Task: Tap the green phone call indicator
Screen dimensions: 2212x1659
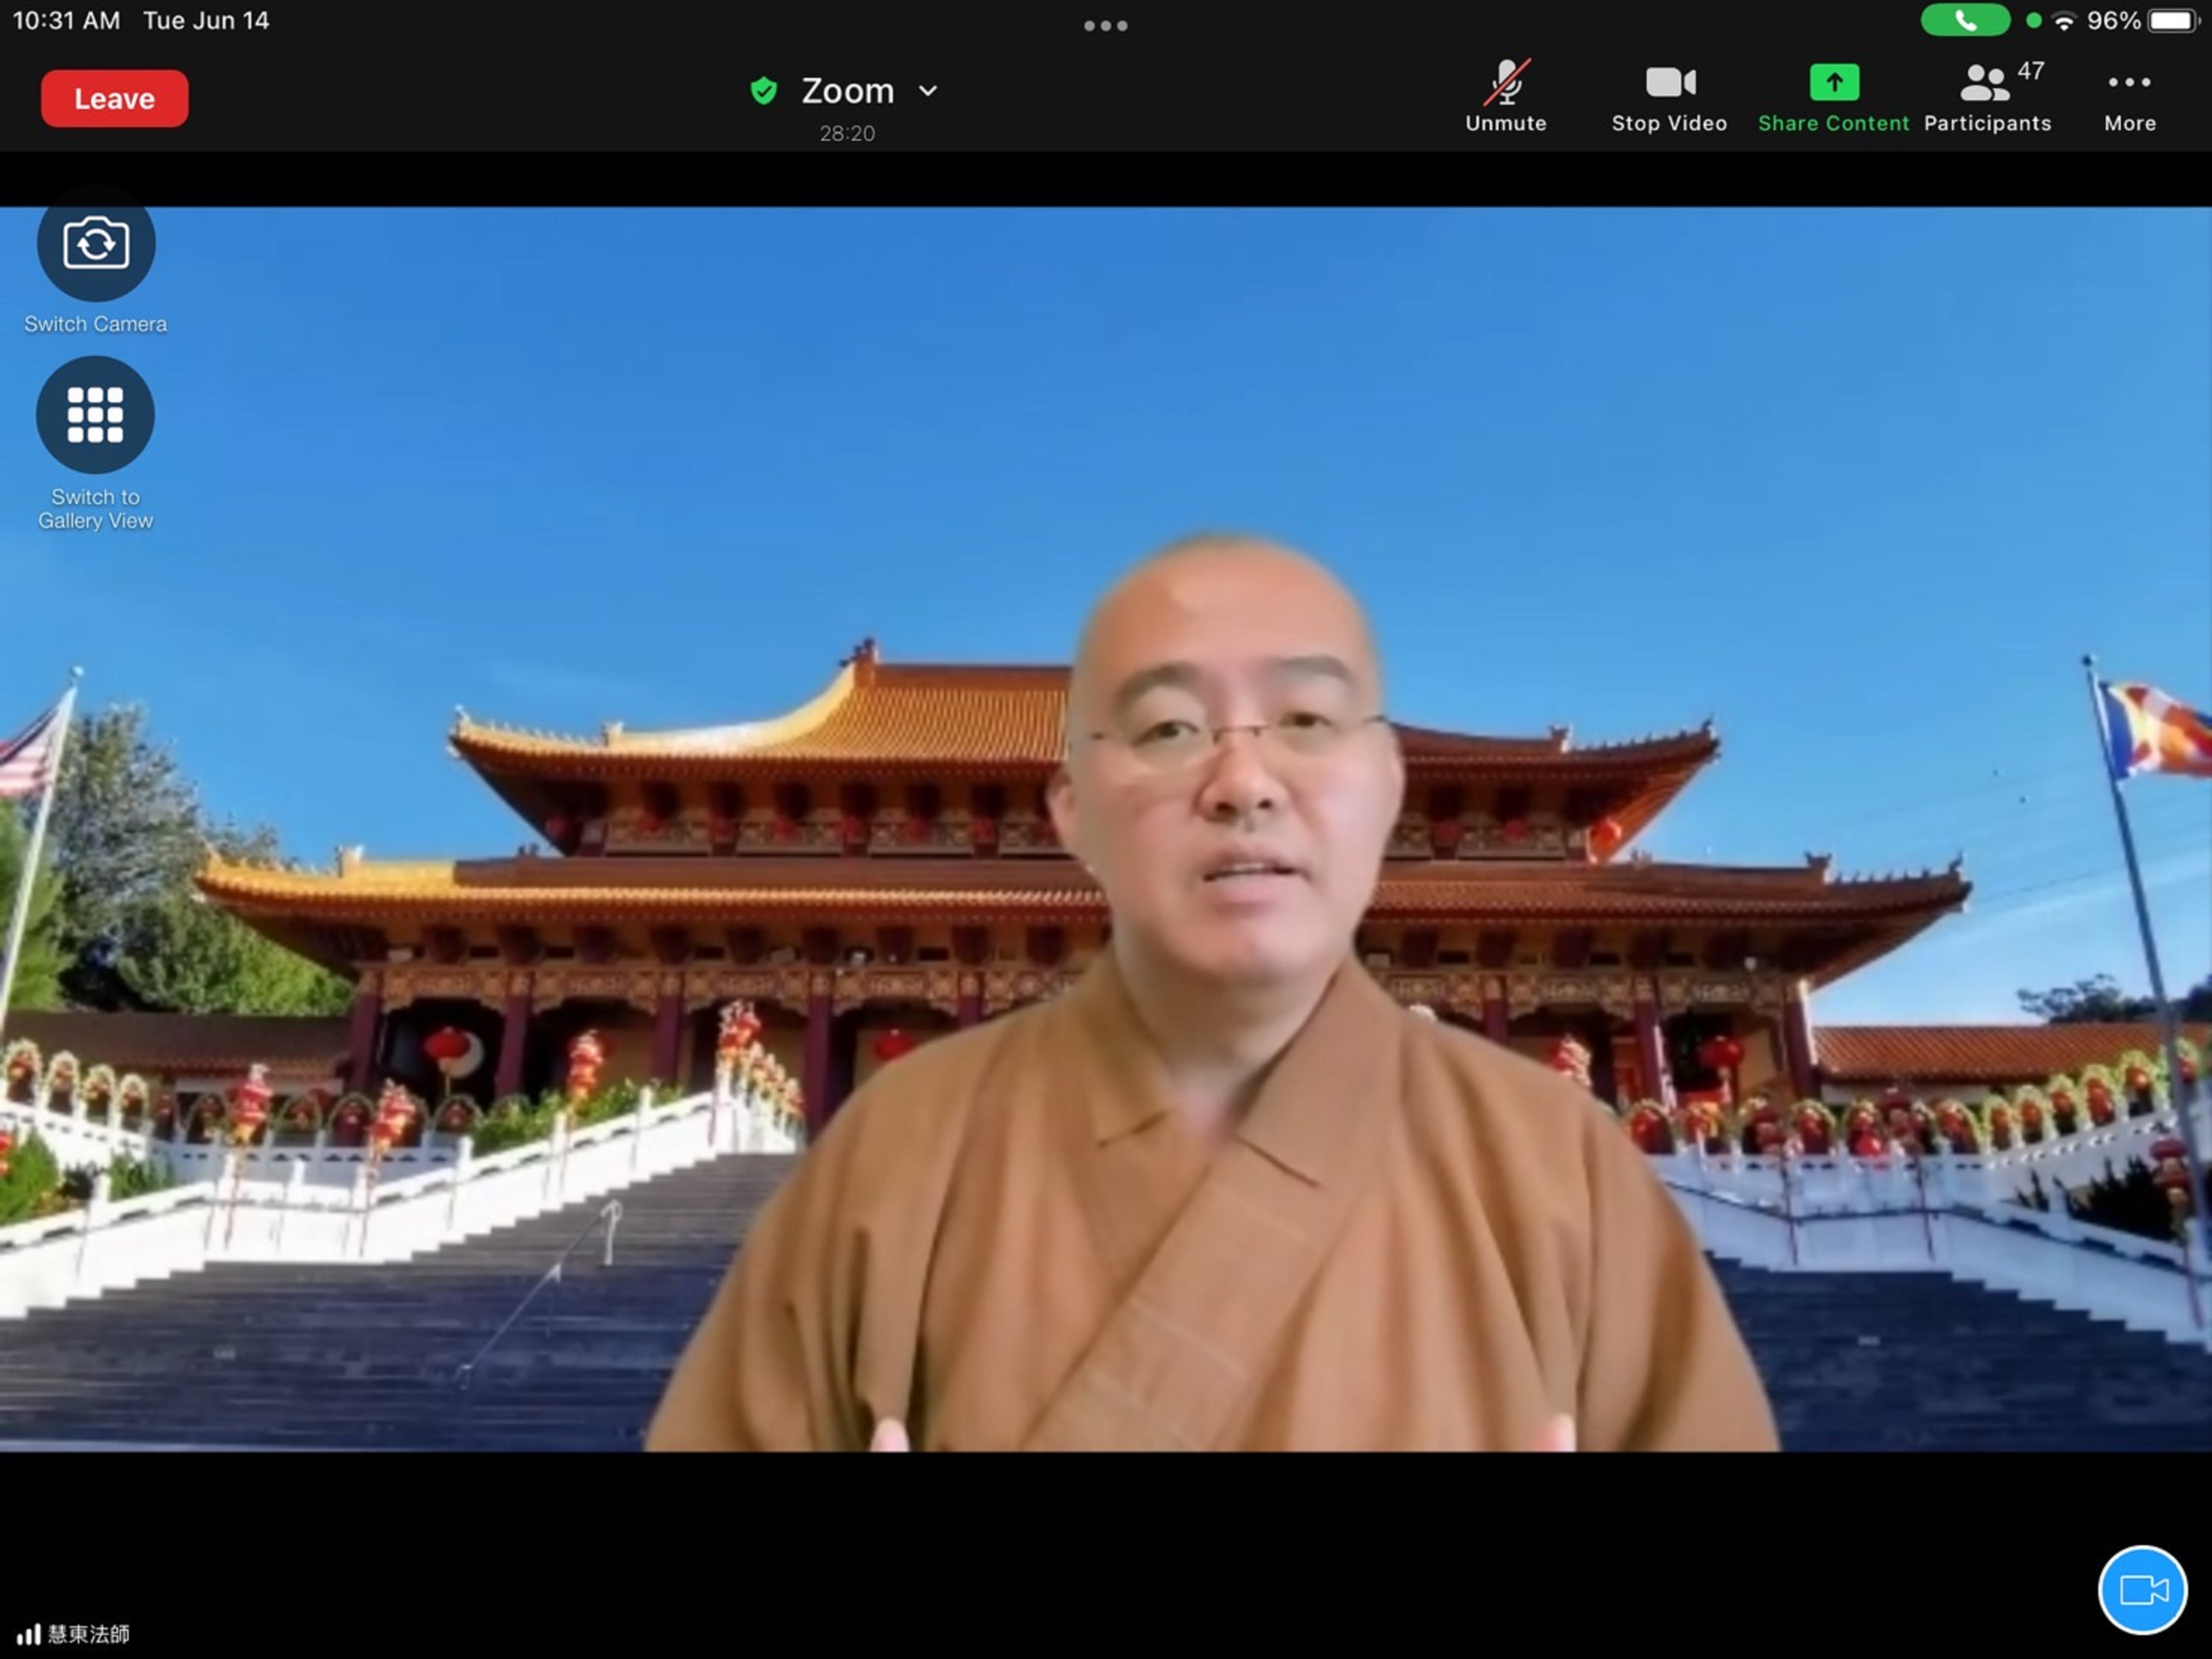Action: click(1965, 20)
